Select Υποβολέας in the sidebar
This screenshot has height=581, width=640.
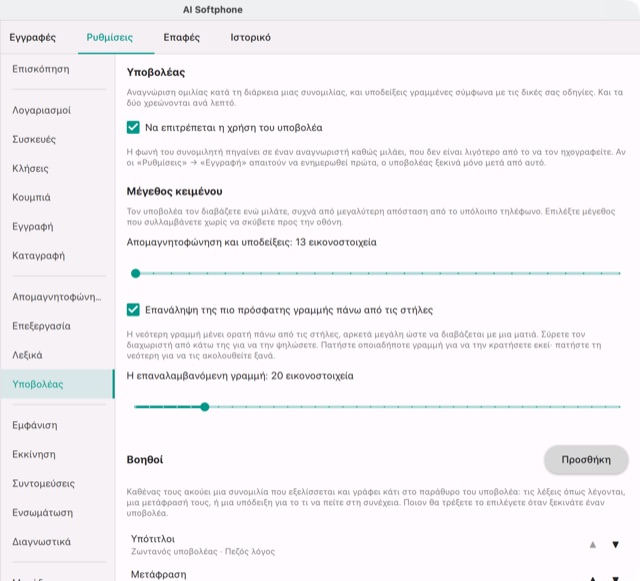coord(57,384)
